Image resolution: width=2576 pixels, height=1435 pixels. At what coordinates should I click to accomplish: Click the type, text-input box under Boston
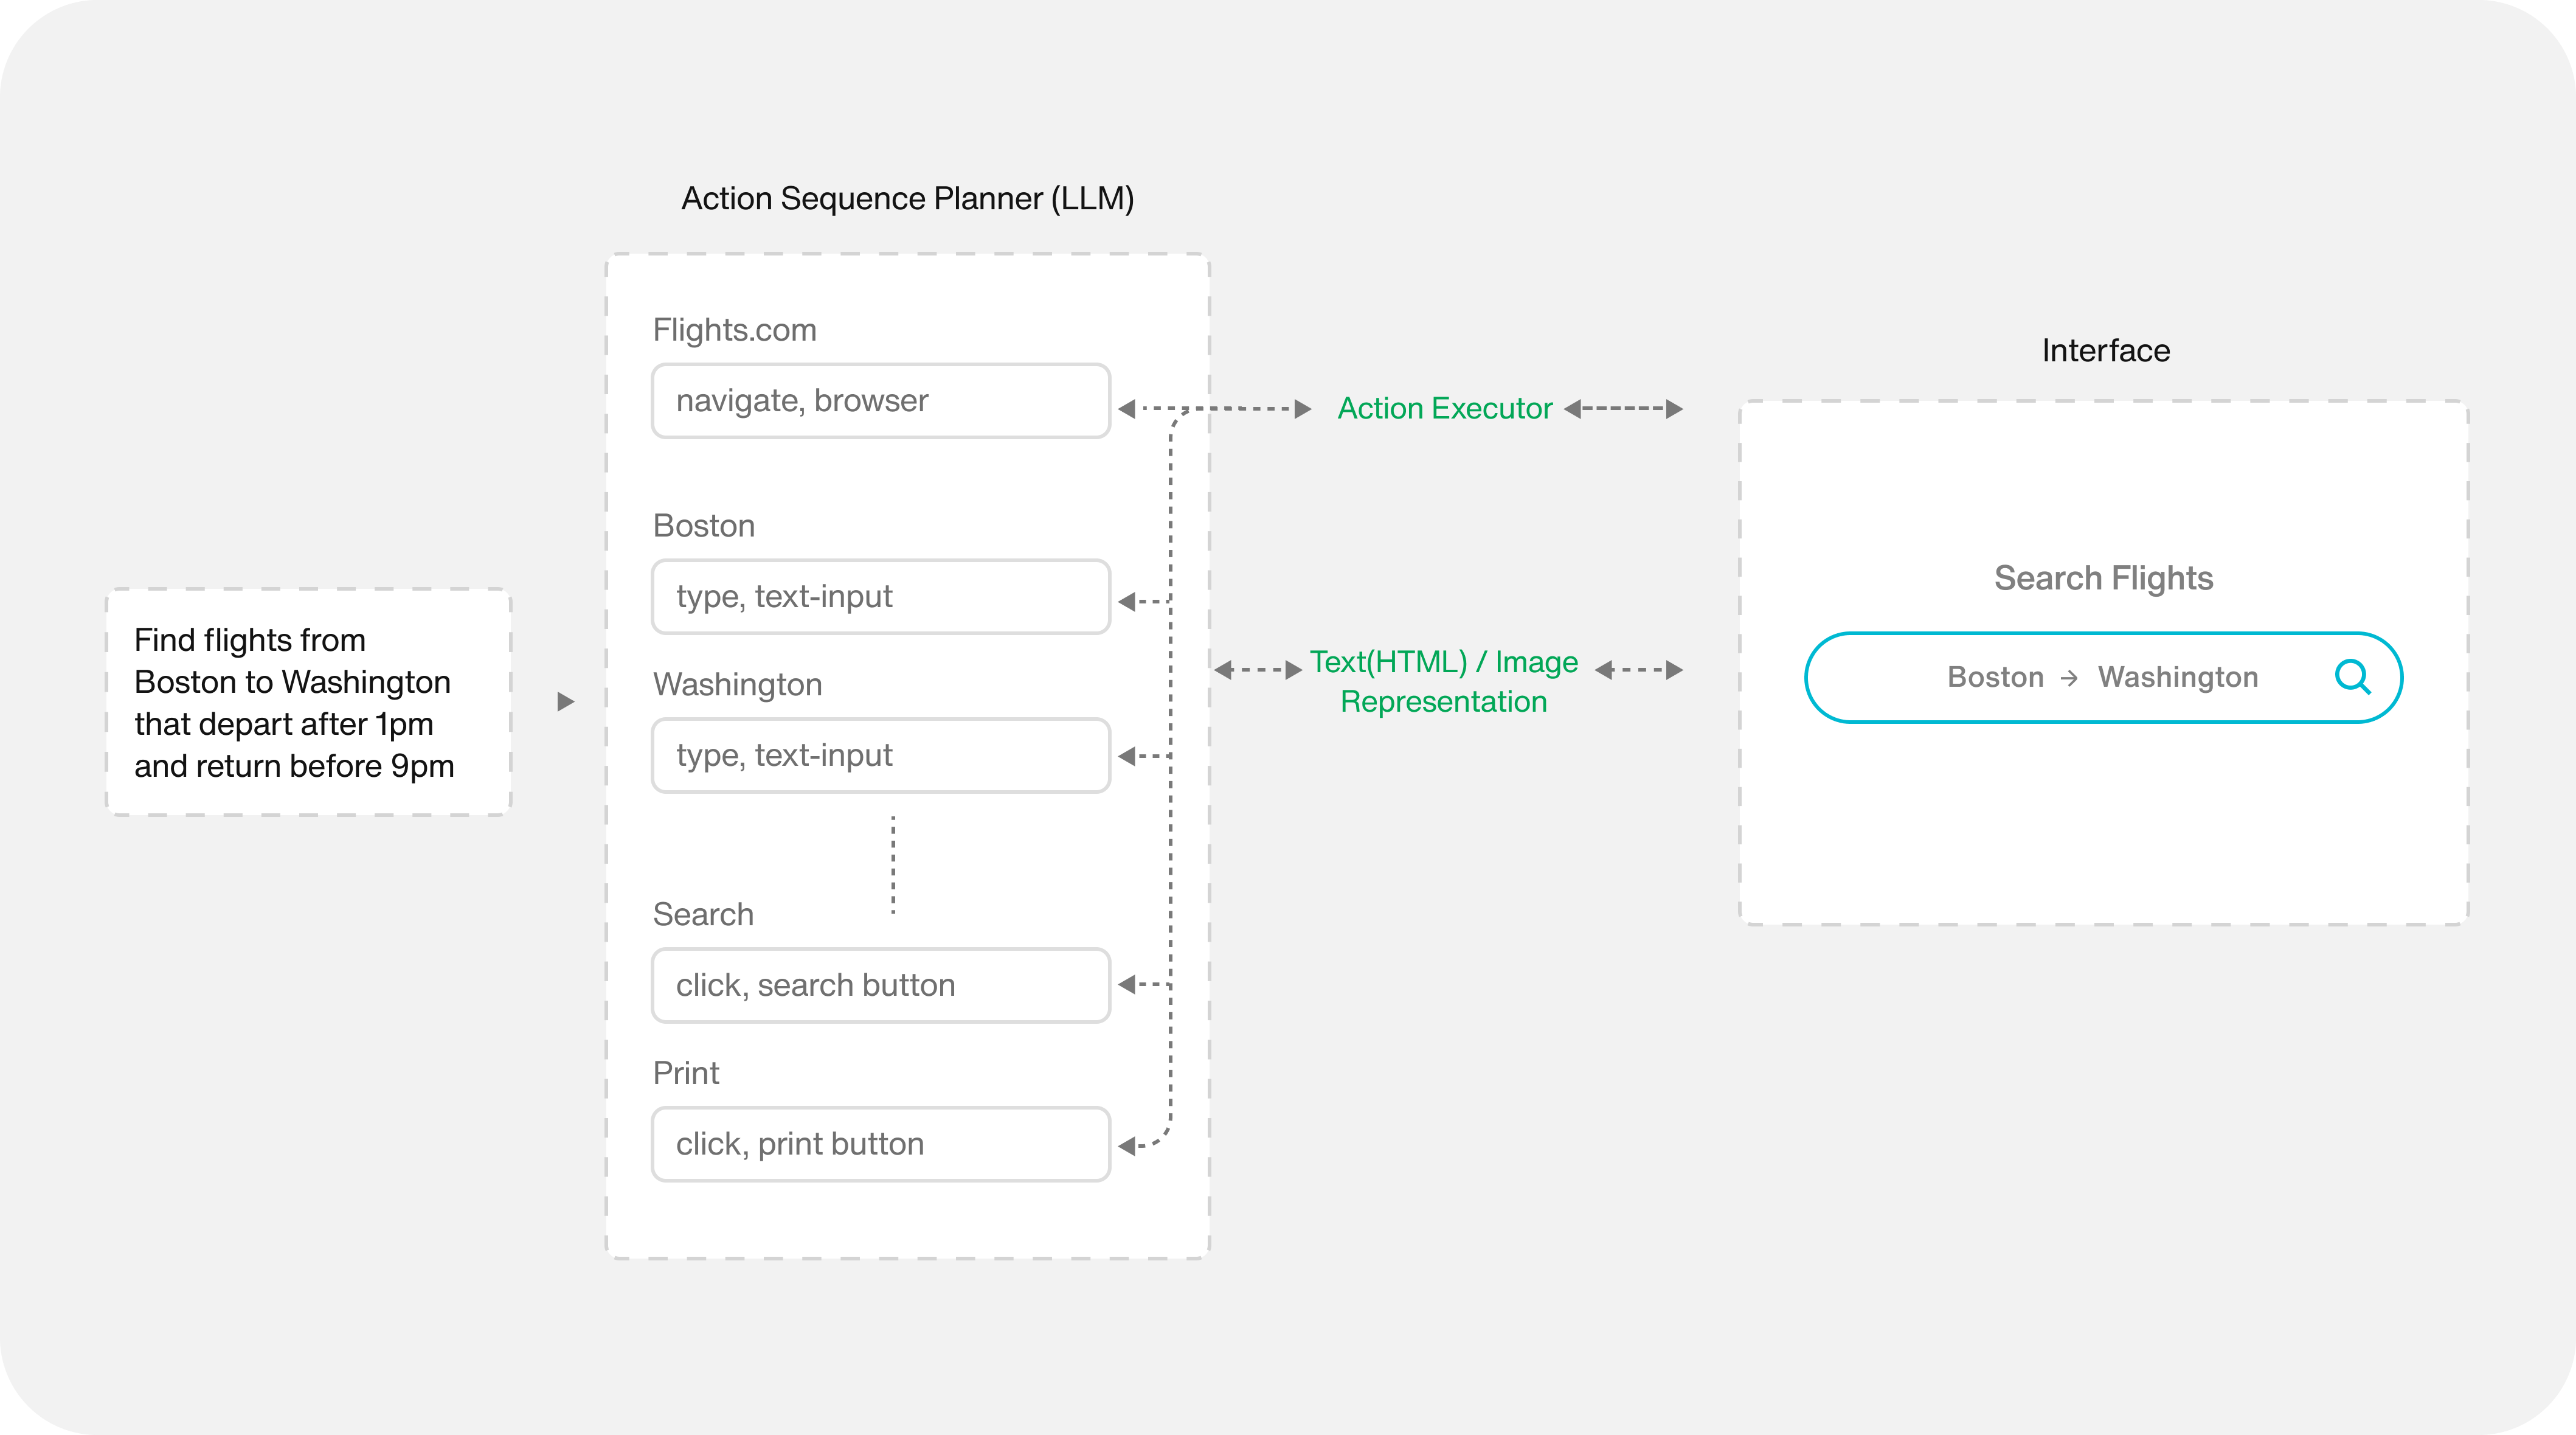coord(880,597)
